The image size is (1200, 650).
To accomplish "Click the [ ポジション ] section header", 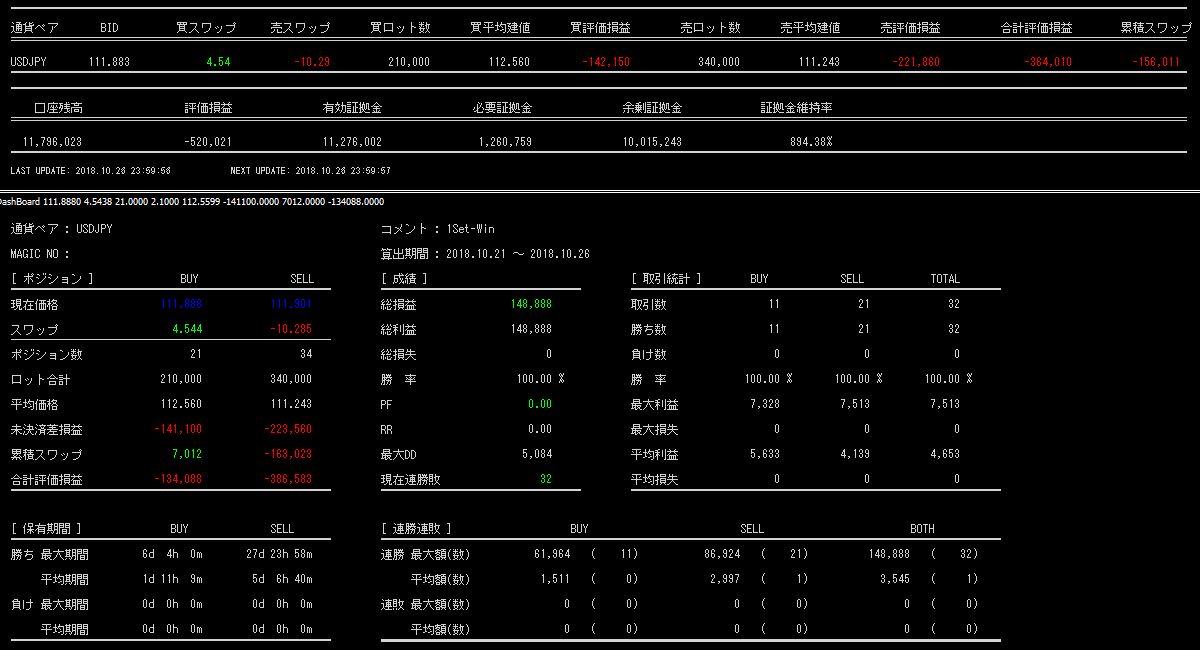I will pos(52,279).
